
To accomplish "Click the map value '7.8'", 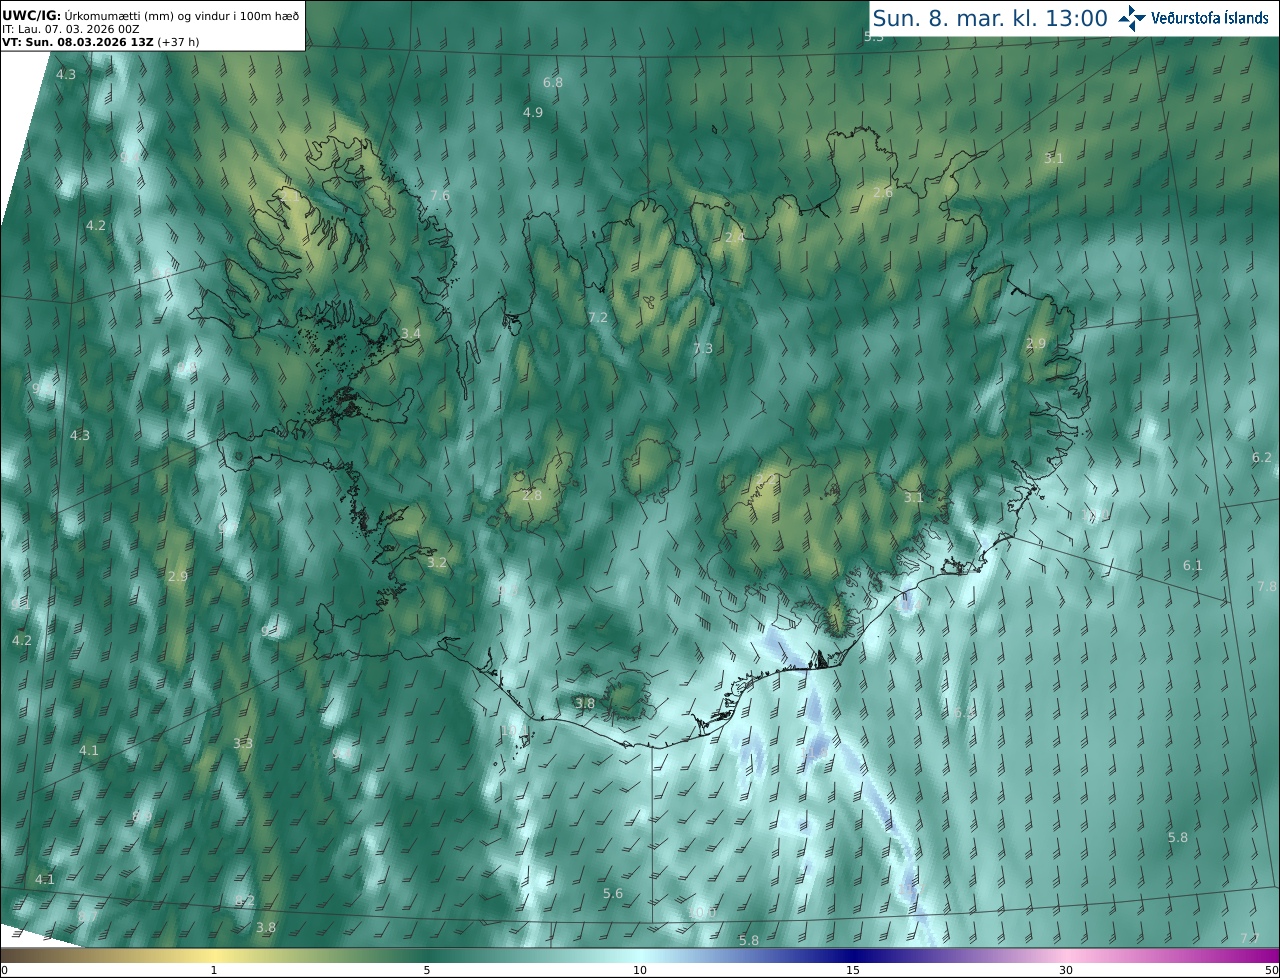I will [x=1268, y=586].
